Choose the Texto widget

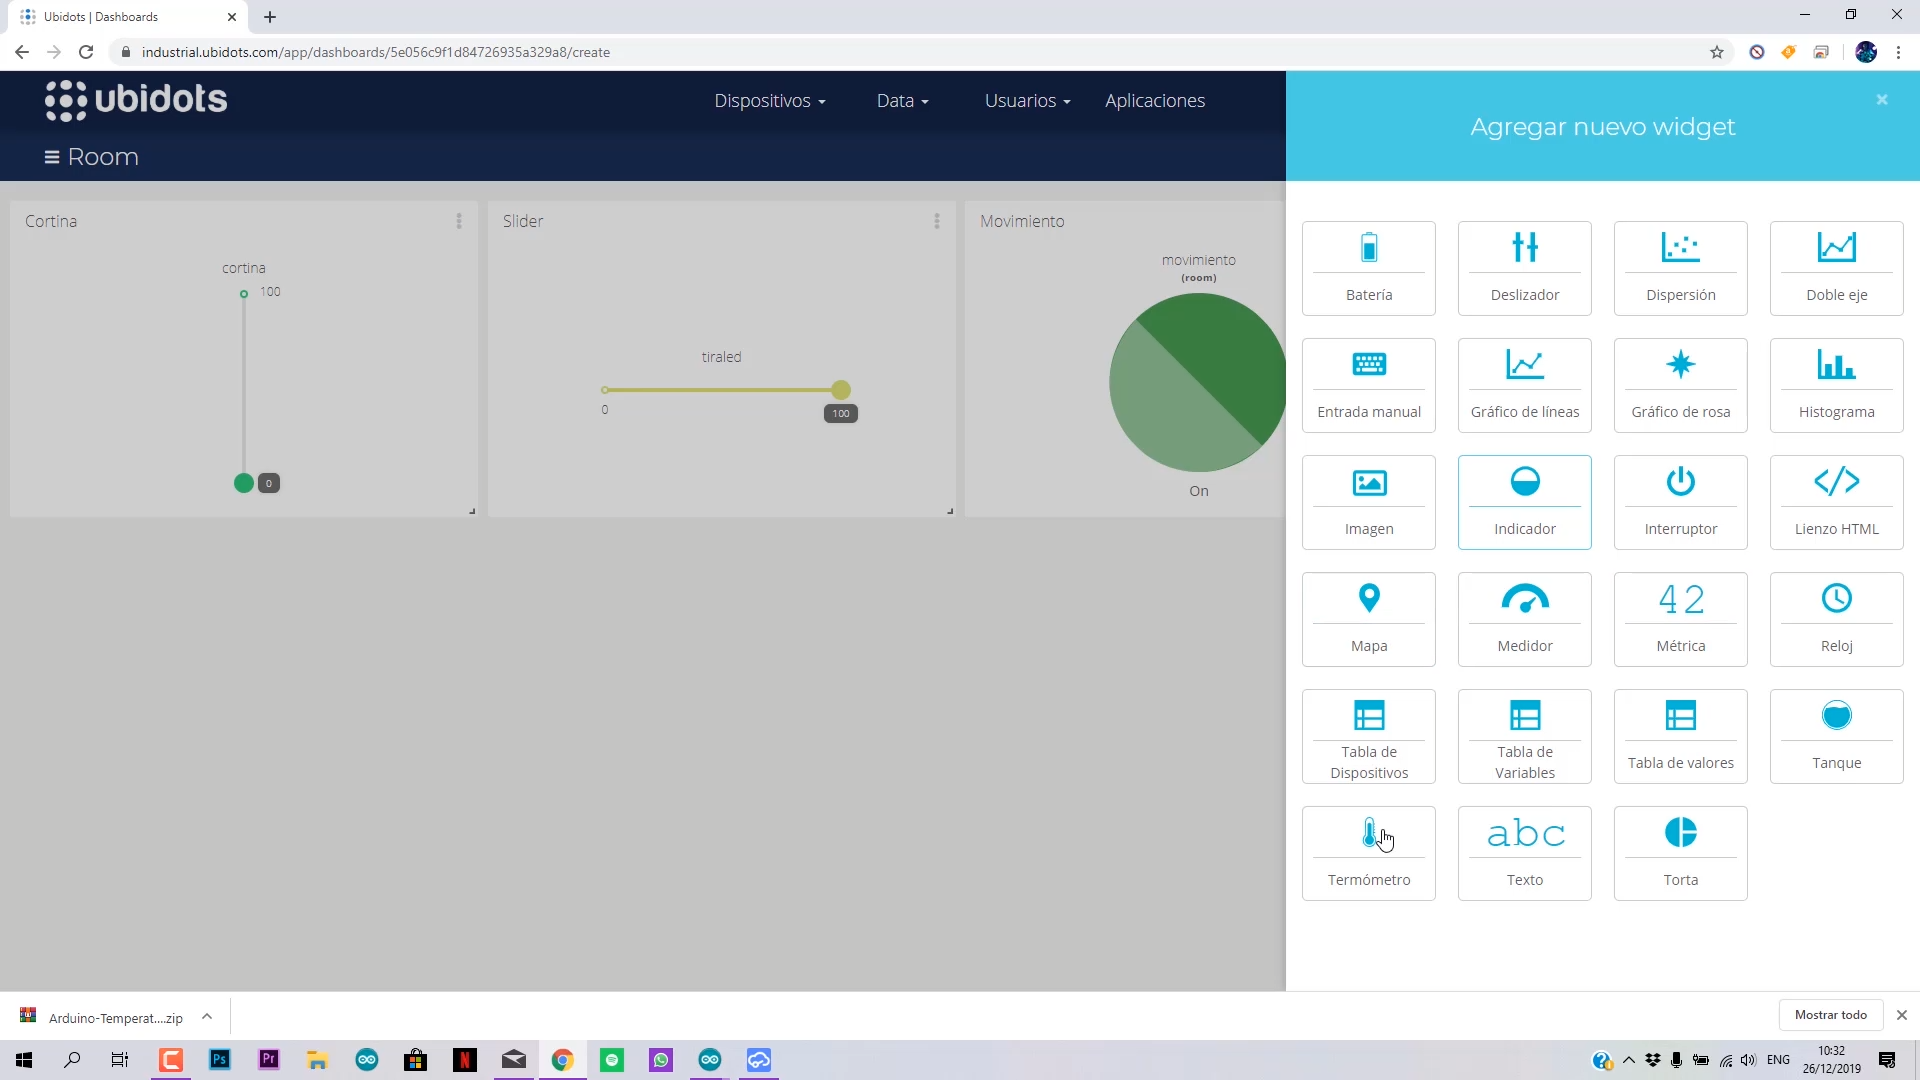[x=1524, y=853]
